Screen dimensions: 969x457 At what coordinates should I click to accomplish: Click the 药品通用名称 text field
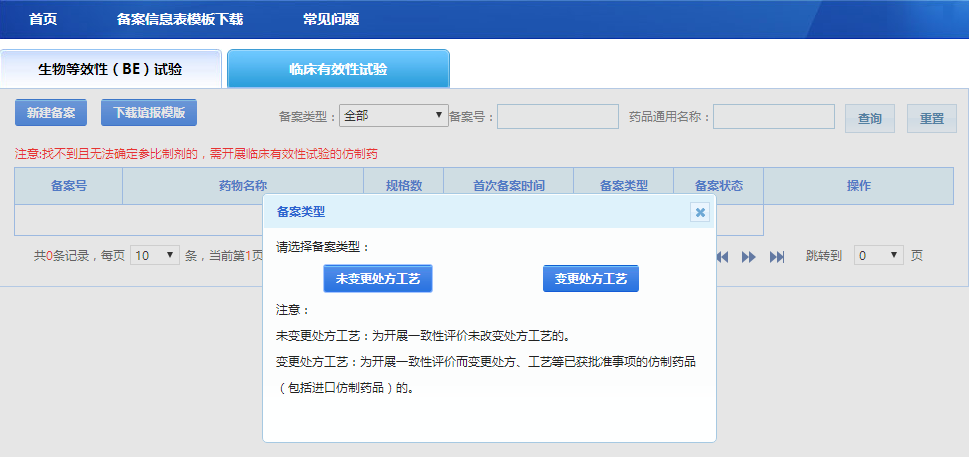click(x=773, y=117)
